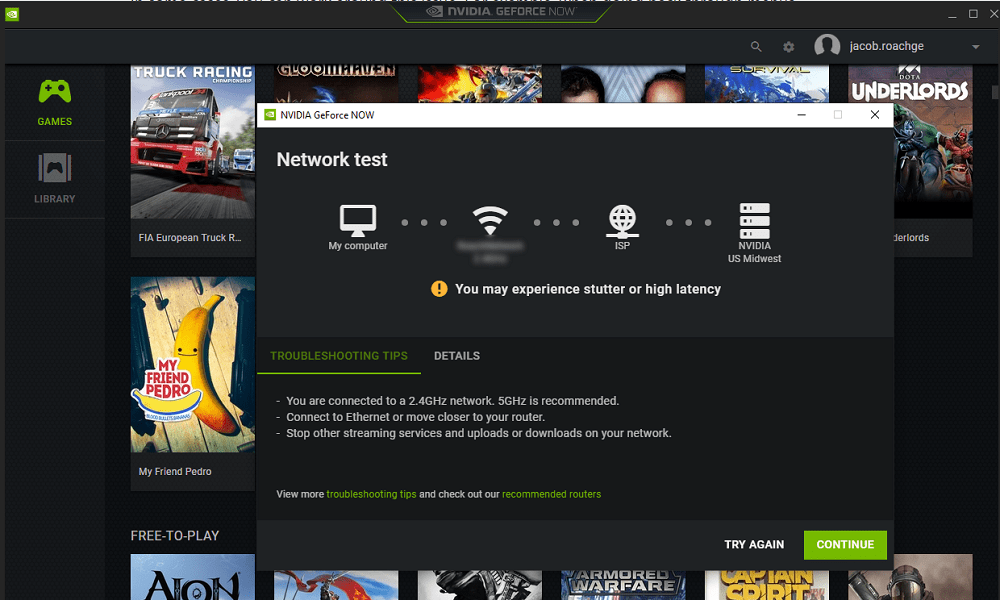
Task: Open the Games section in sidebar
Action: coord(54,103)
